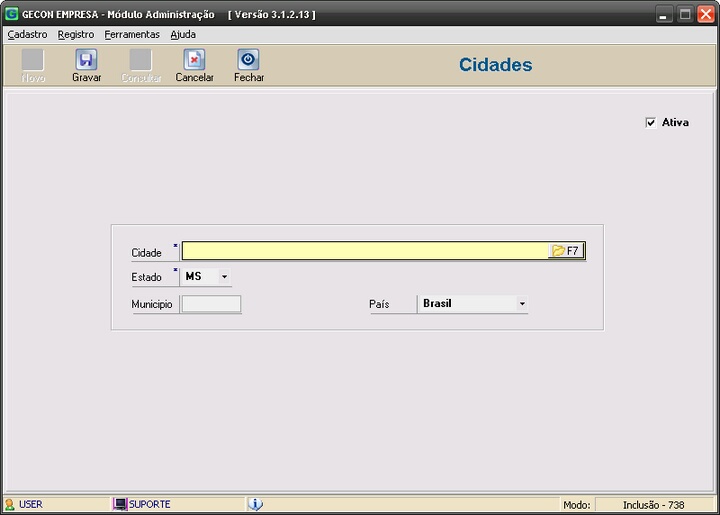Image resolution: width=720 pixels, height=515 pixels.
Task: Maximize the GECON EMPRESA window
Action: 685,14
